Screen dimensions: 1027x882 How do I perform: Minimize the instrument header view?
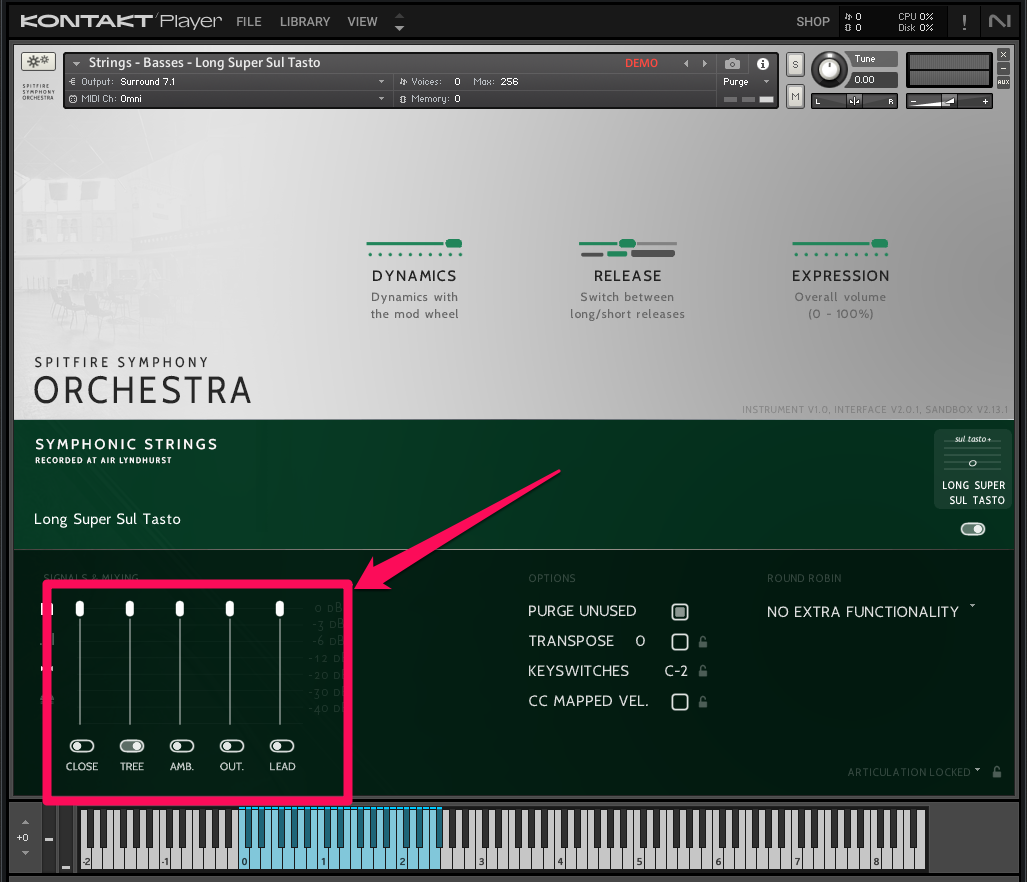point(1003,68)
